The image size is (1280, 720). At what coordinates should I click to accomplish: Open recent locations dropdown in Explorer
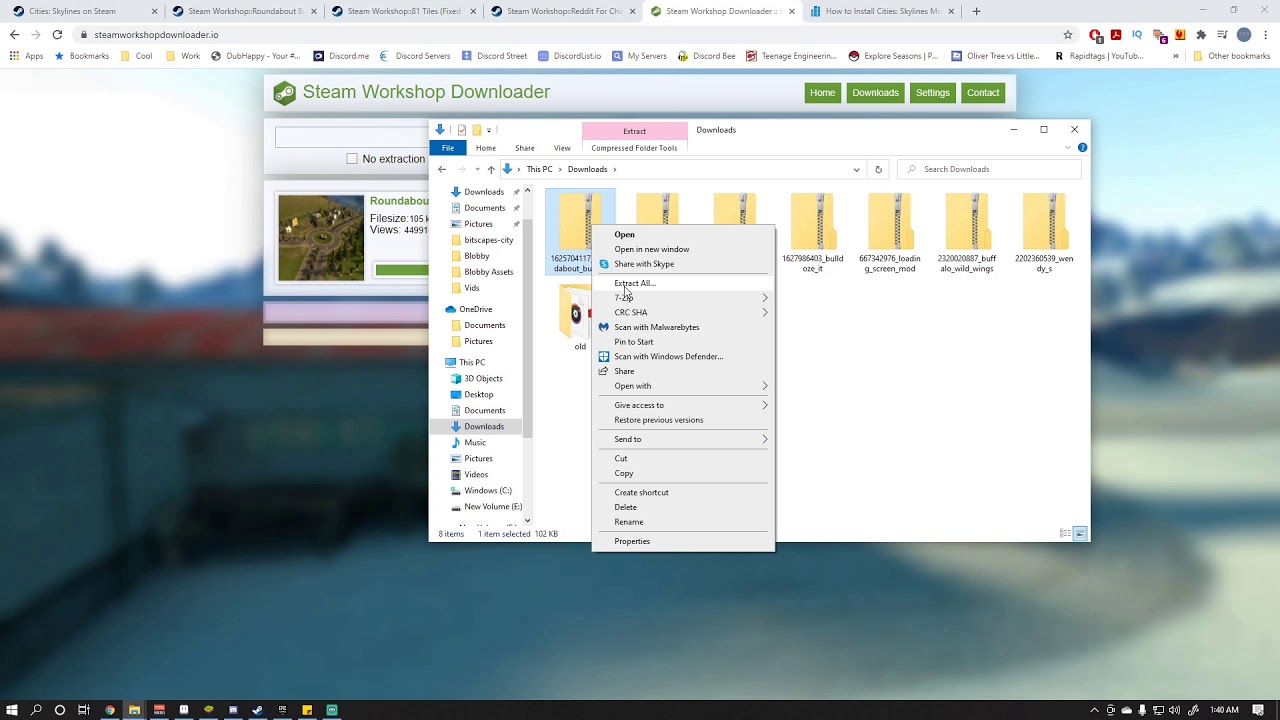point(477,169)
